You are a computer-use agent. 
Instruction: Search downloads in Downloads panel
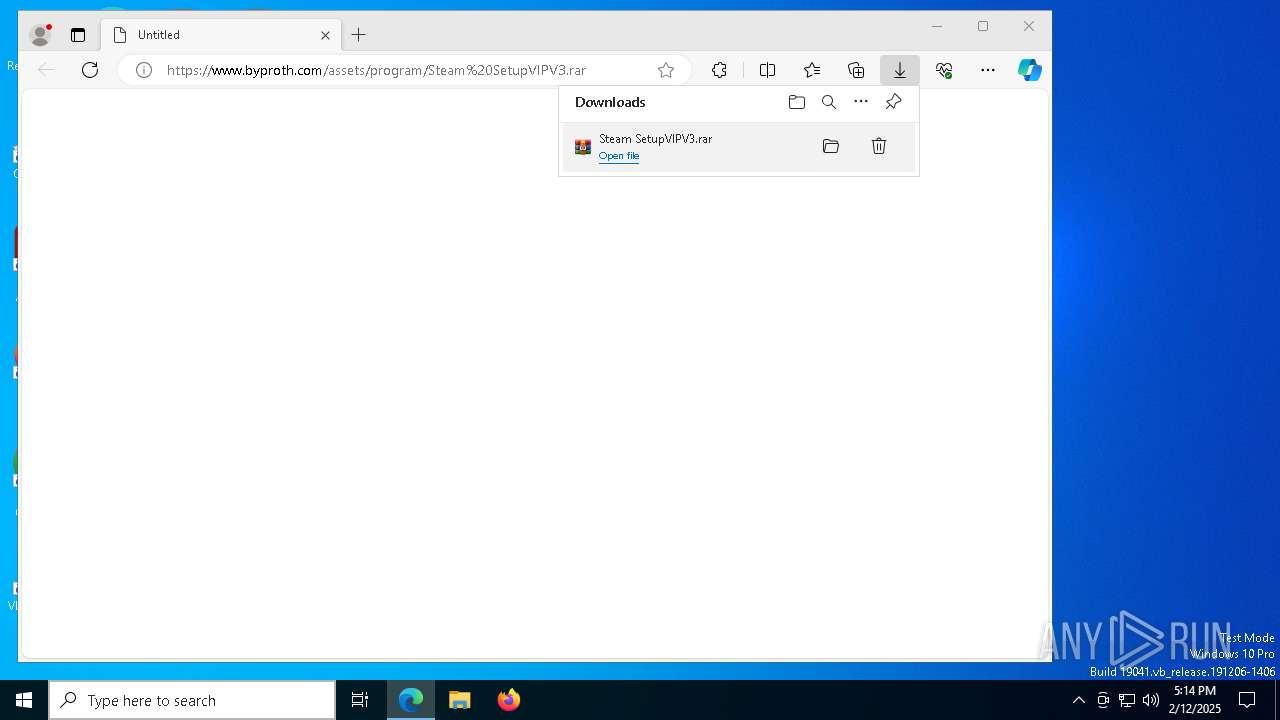(x=829, y=102)
